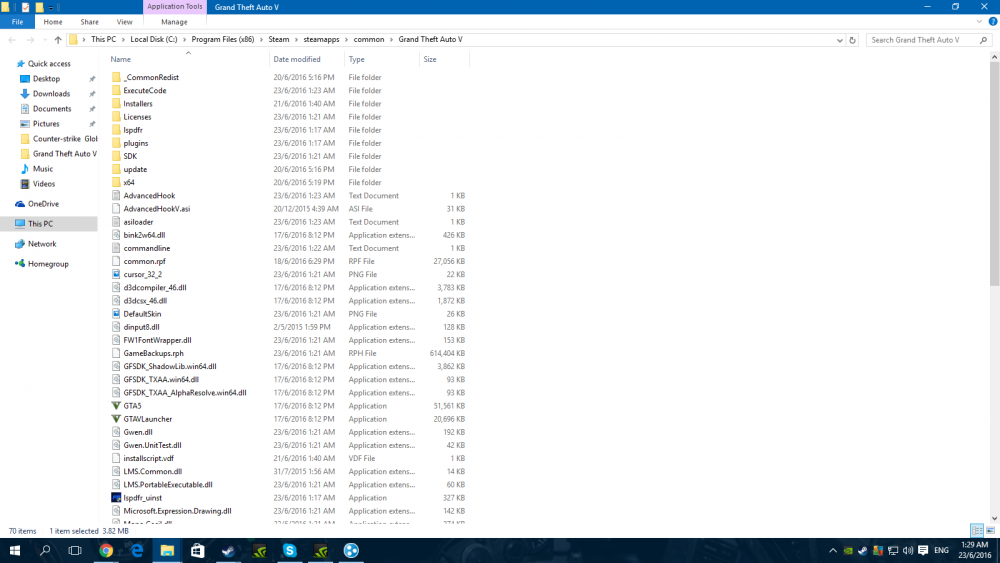Image resolution: width=1000 pixels, height=563 pixels.
Task: Click the Back navigation arrow
Action: click(x=12, y=40)
